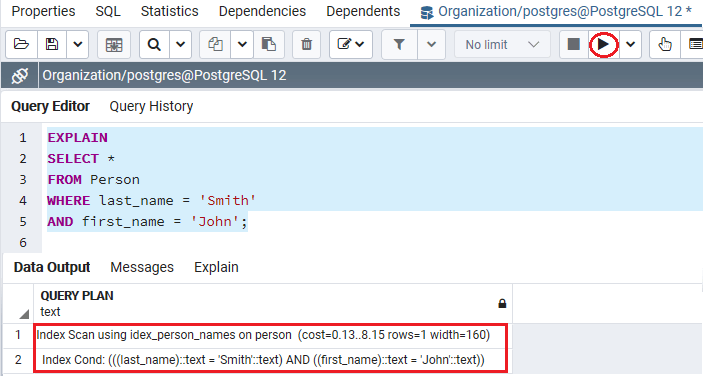Open the Explain tab

[216, 267]
